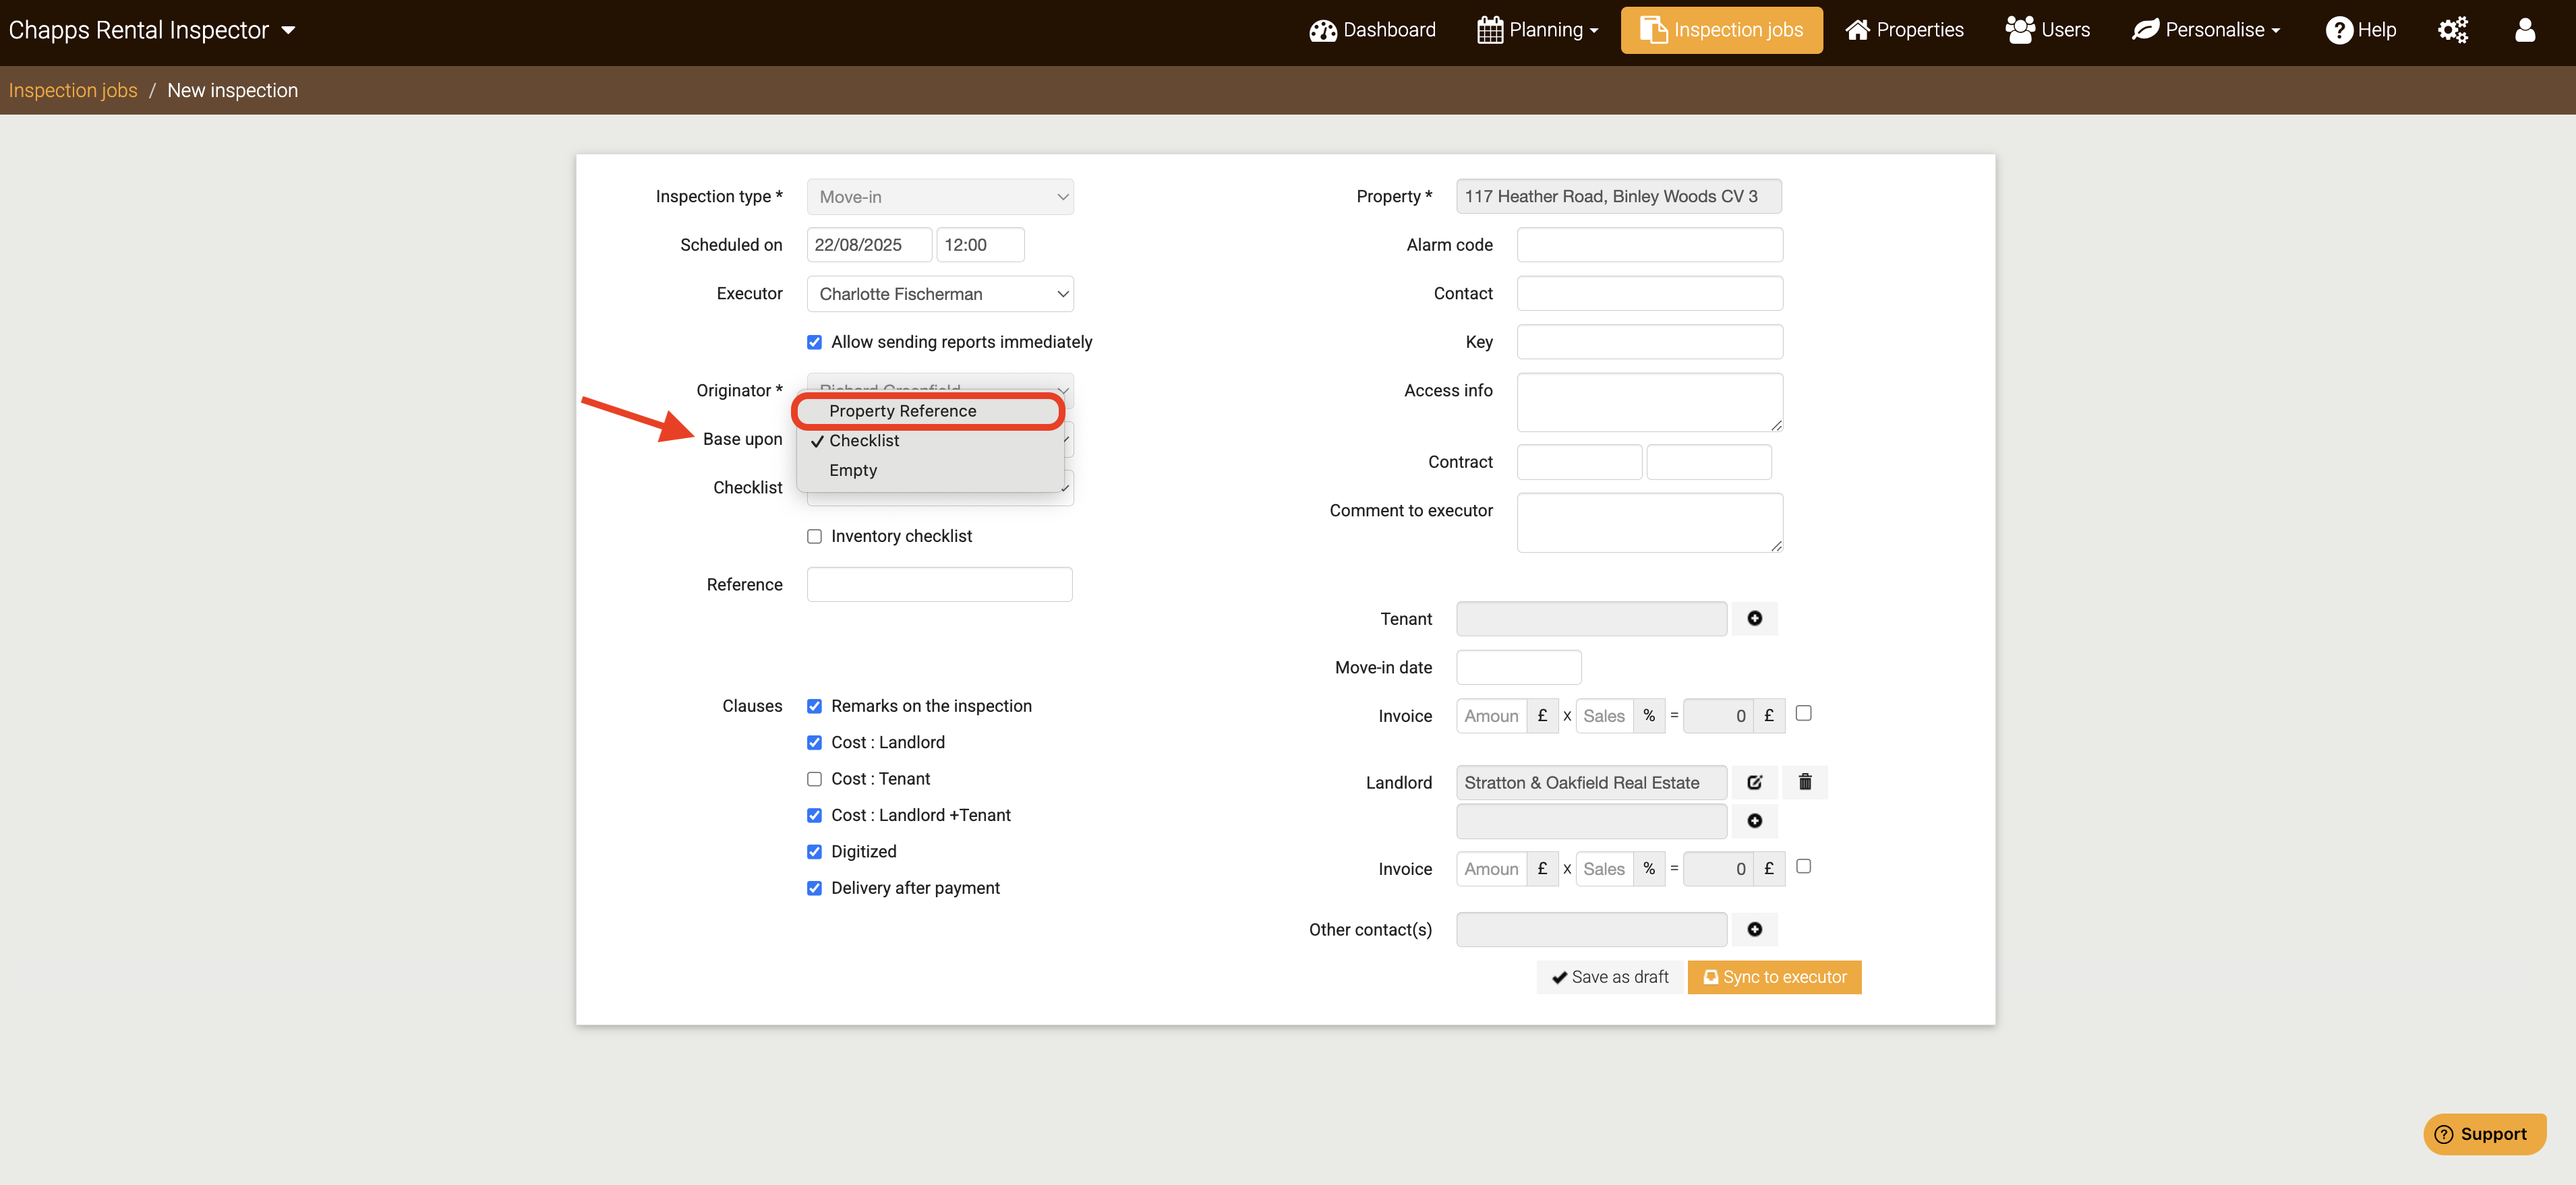The image size is (2576, 1185).
Task: Delete landlord with the trash icon
Action: click(x=1804, y=782)
